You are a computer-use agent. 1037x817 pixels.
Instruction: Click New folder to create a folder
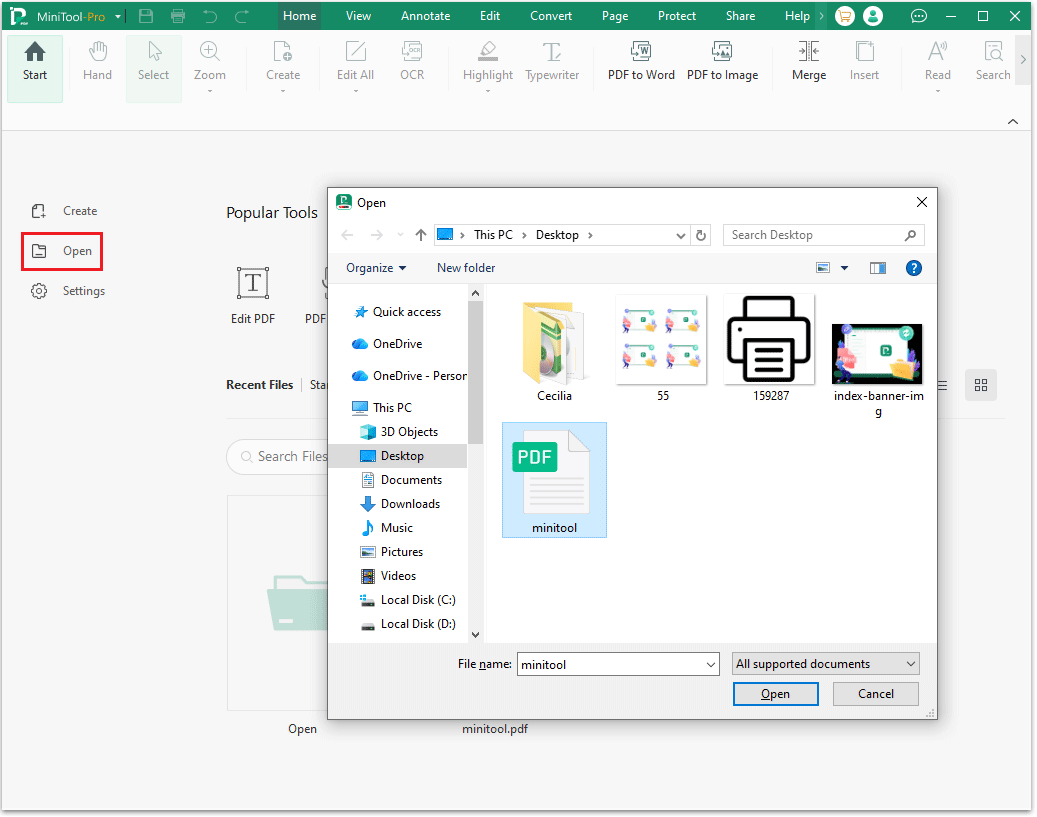(466, 267)
